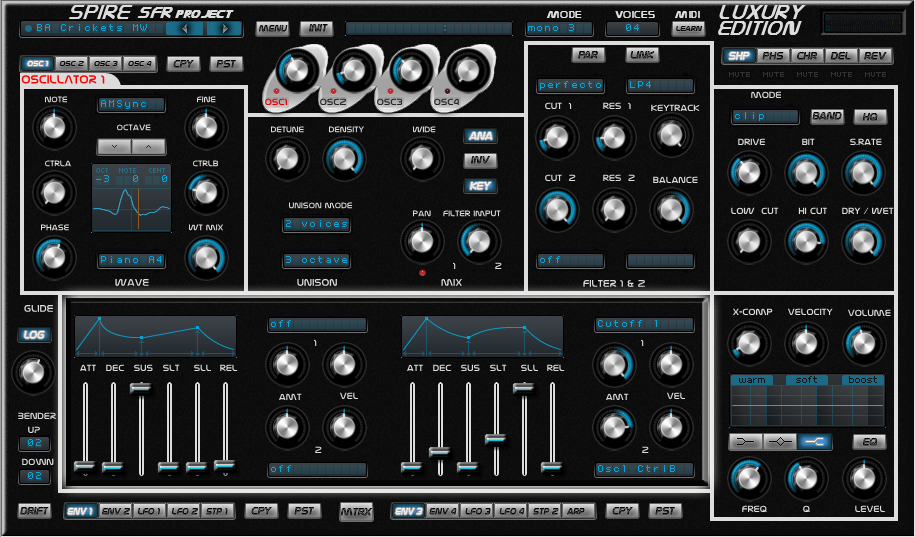This screenshot has height=537, width=915.
Task: Open the 3 octave unison dropdown
Action: coord(317,260)
